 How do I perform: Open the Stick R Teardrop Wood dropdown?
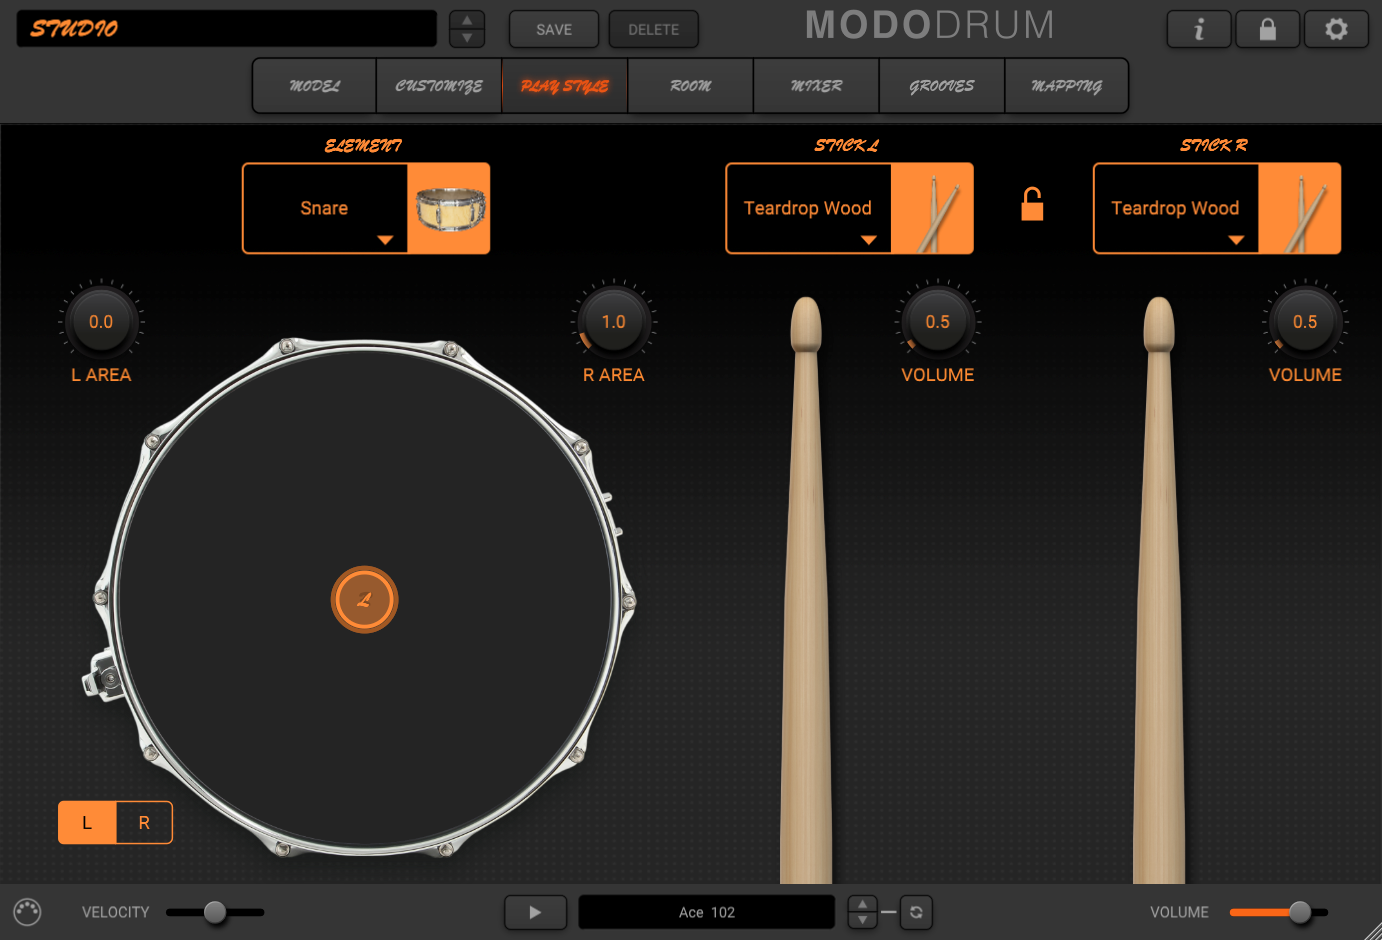1176,208
